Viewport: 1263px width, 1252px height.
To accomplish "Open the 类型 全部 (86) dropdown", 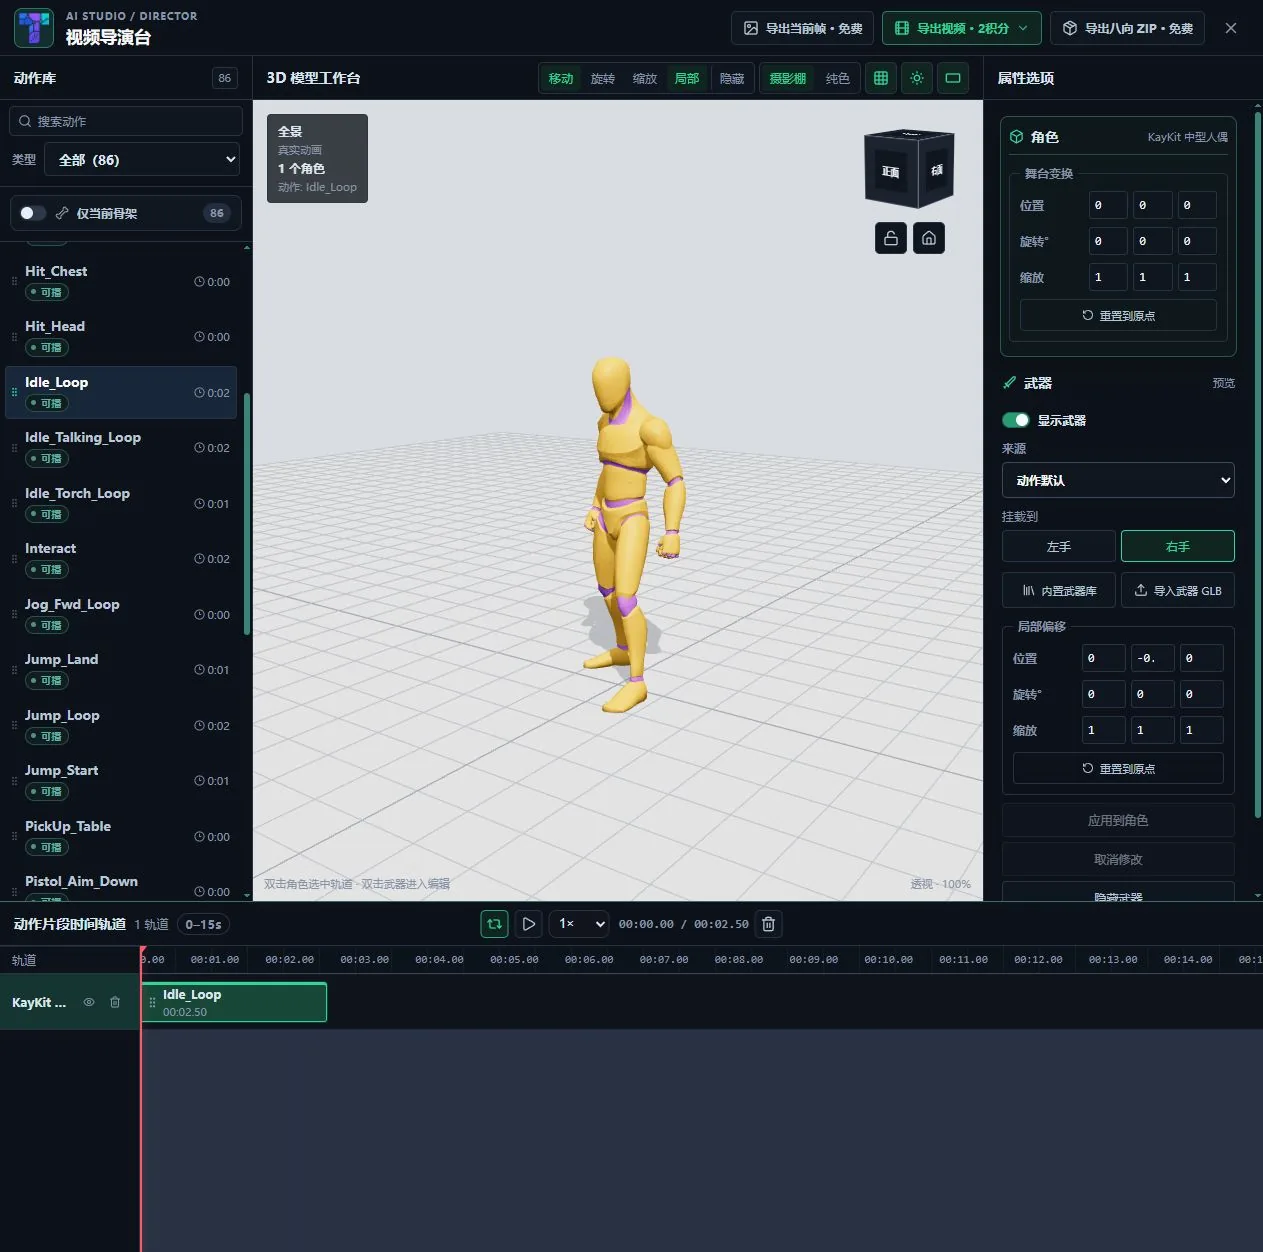I will point(142,160).
